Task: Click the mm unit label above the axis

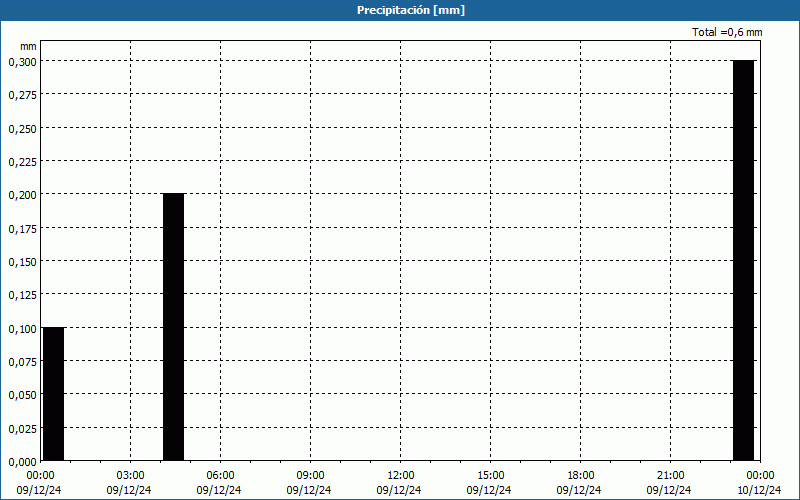Action: click(28, 46)
